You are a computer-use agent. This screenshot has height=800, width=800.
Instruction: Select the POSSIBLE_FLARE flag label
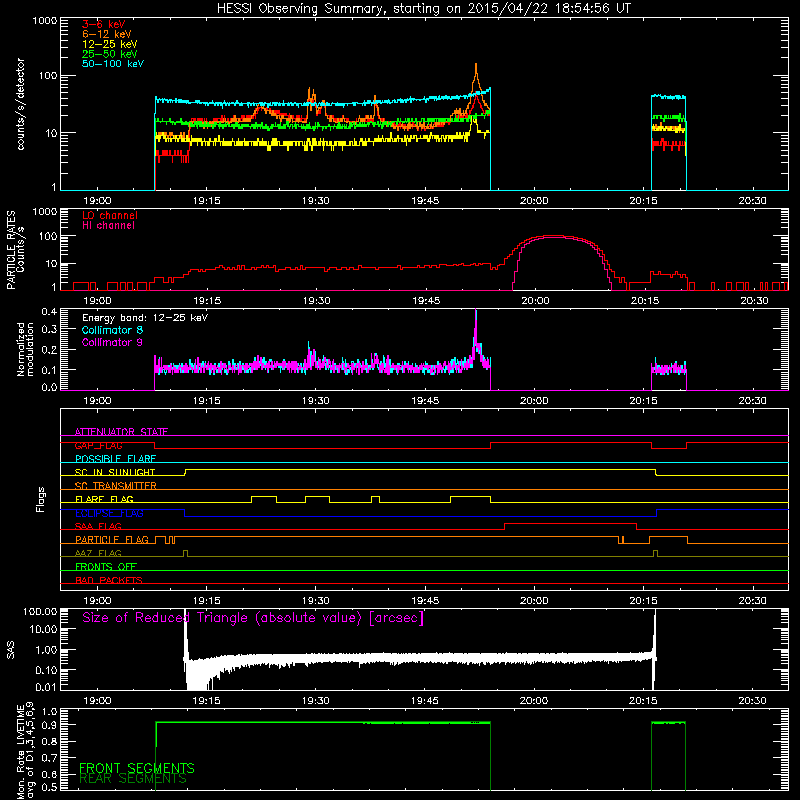click(115, 459)
